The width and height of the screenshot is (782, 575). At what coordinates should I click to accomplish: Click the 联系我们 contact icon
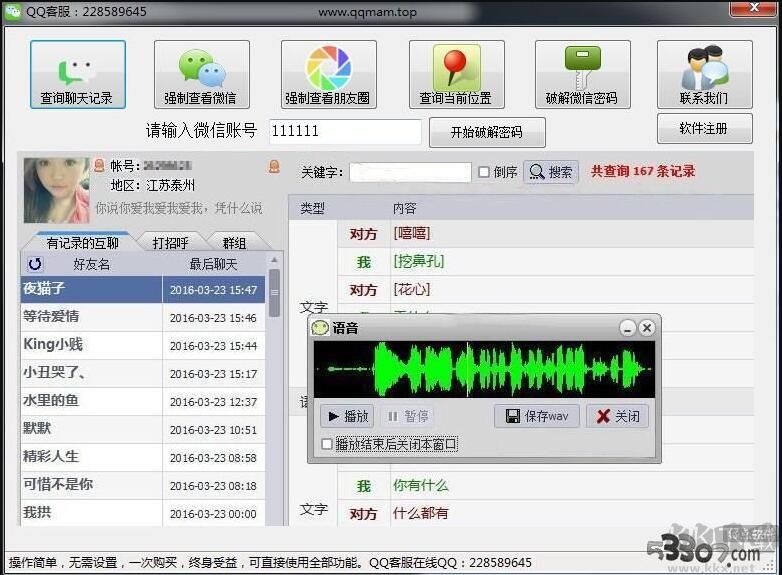tap(705, 74)
